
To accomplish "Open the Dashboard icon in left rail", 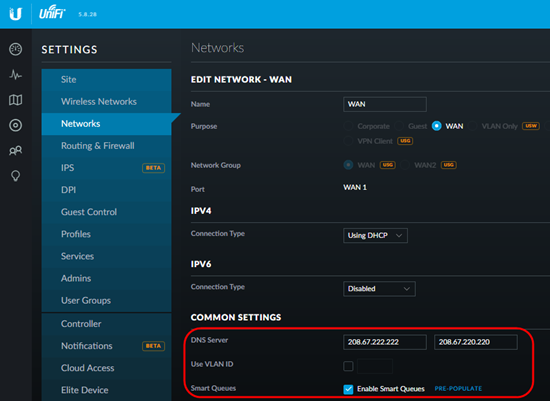I will tap(15, 49).
